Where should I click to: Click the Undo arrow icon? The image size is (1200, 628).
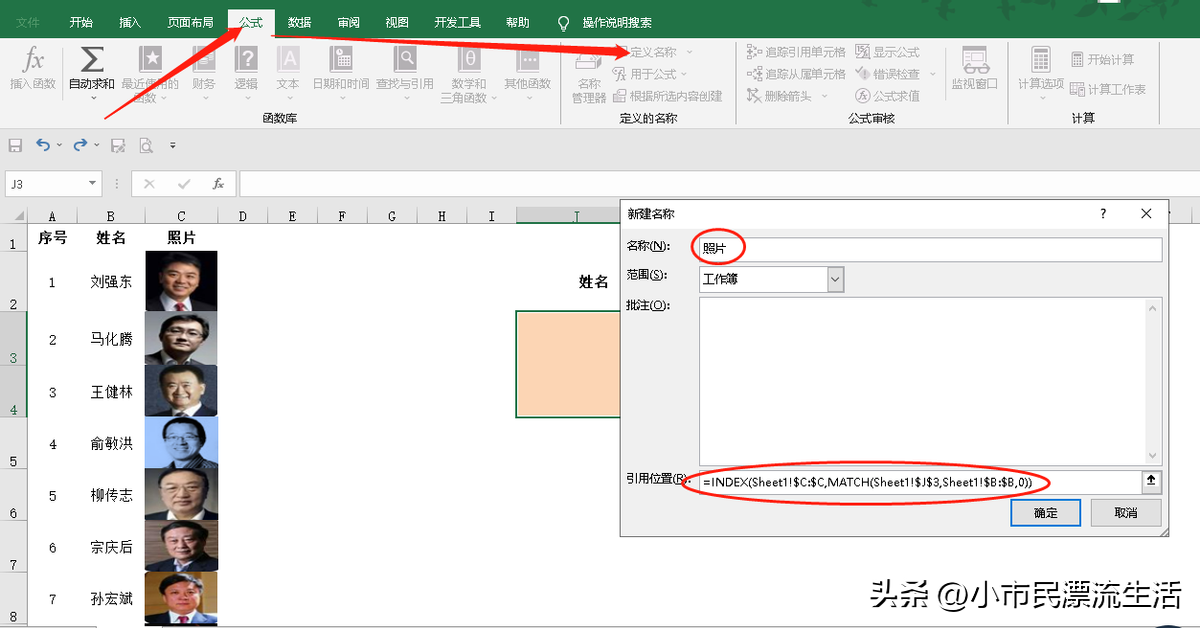pyautogui.click(x=43, y=146)
